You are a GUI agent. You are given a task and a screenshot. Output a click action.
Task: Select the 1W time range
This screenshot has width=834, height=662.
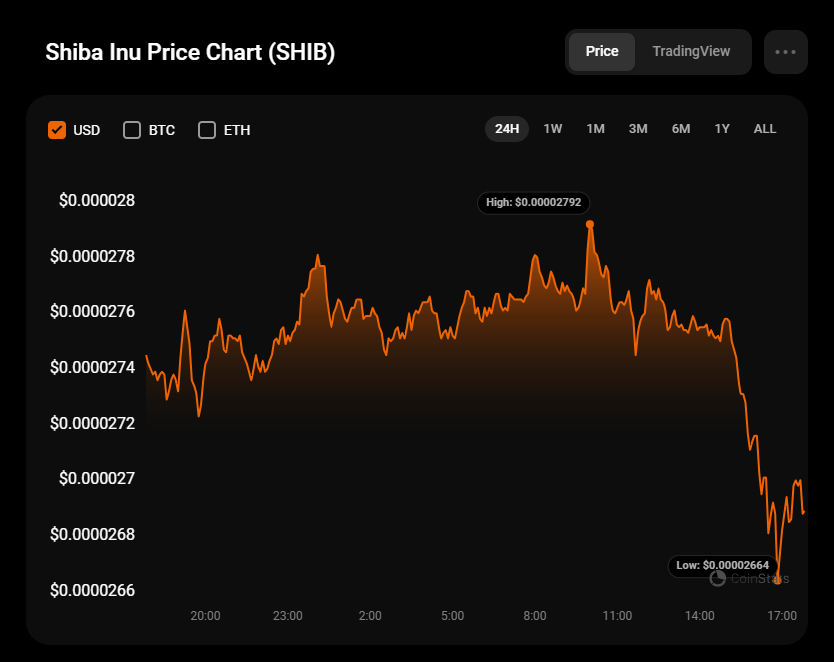pos(553,129)
